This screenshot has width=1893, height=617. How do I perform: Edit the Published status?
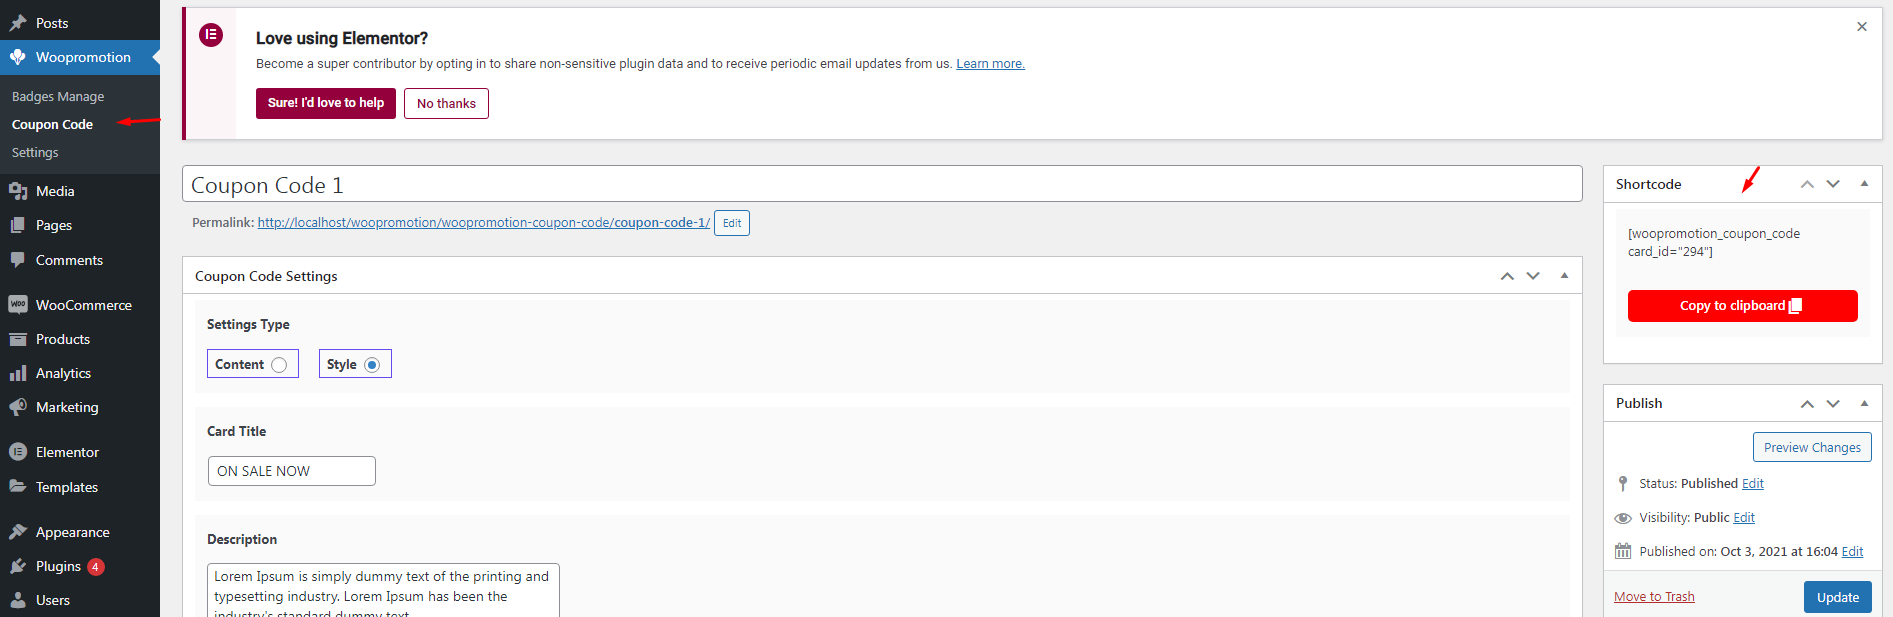[1753, 484]
